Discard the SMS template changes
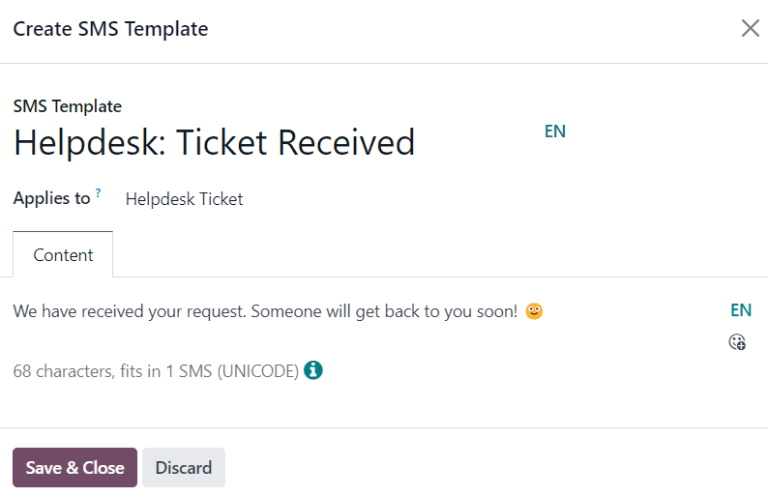 click(183, 467)
